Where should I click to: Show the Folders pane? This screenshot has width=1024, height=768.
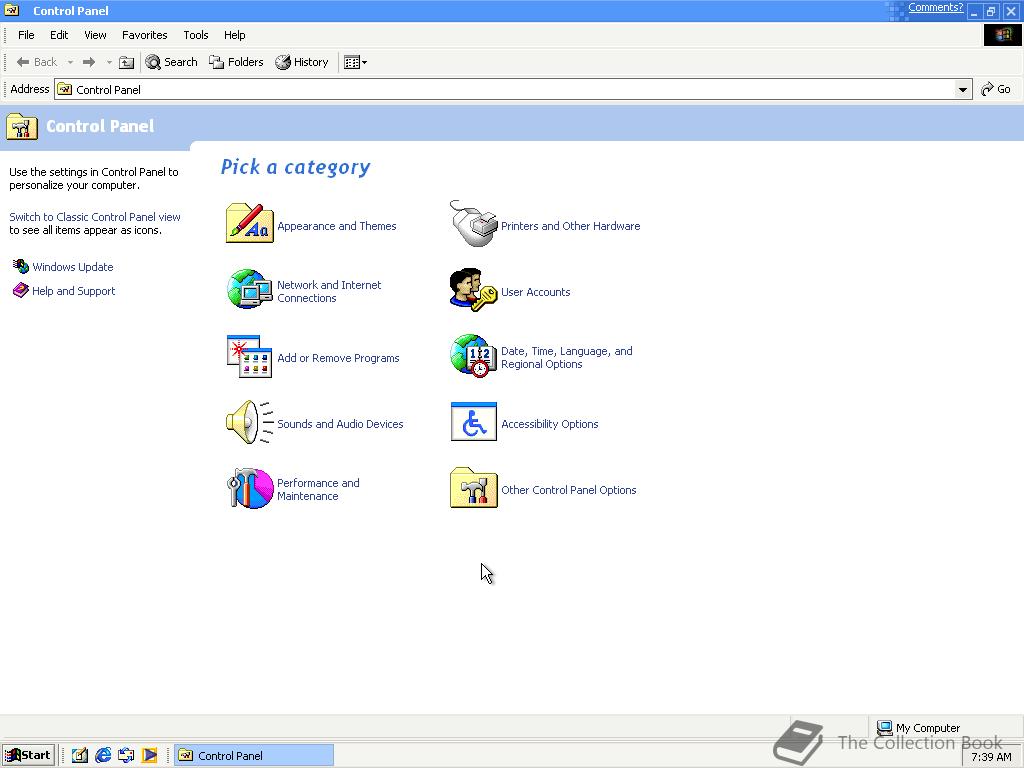[236, 62]
